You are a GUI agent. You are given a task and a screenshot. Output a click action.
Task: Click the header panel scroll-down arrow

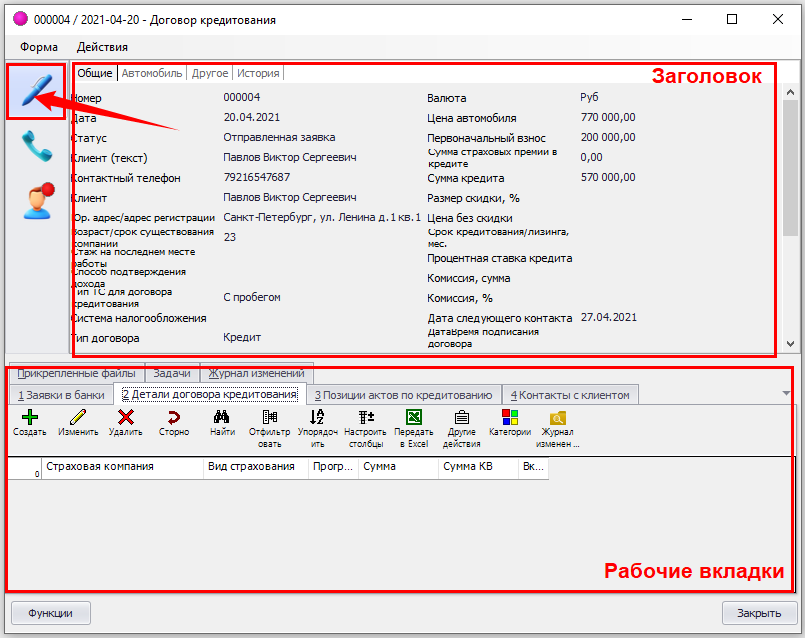click(x=792, y=343)
